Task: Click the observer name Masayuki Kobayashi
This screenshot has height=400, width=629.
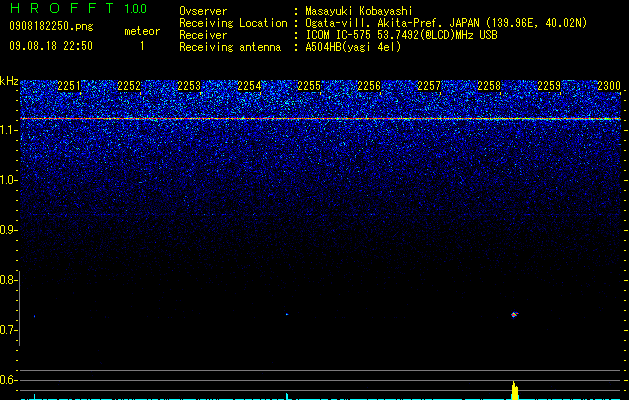Action: pos(358,11)
